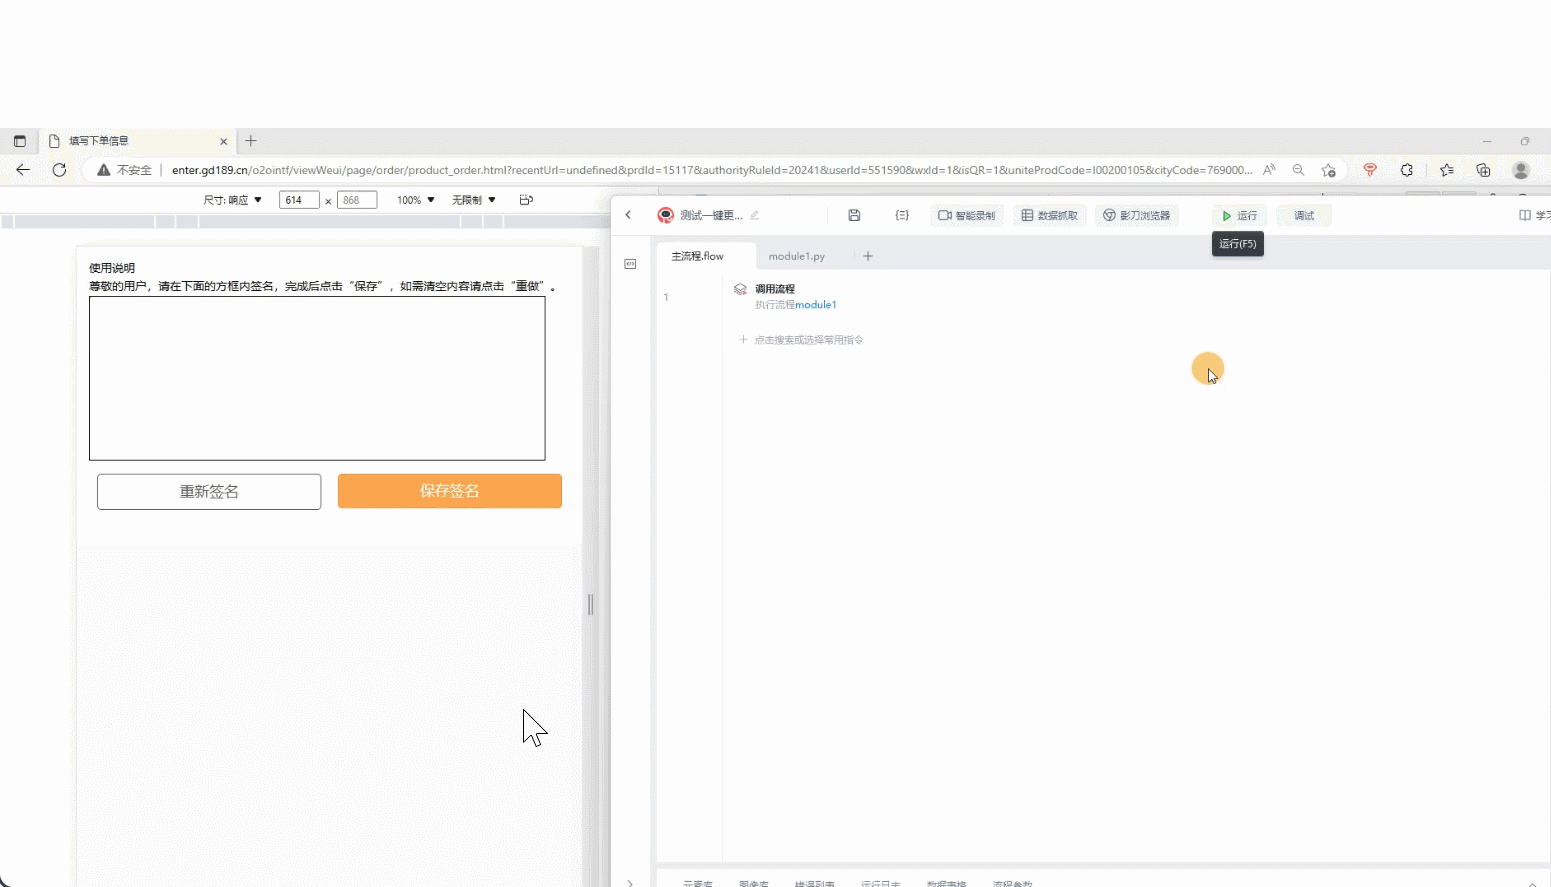Start 智能录制 smart recording
Screen dimensions: 1551x887
pyautogui.click(x=966, y=216)
